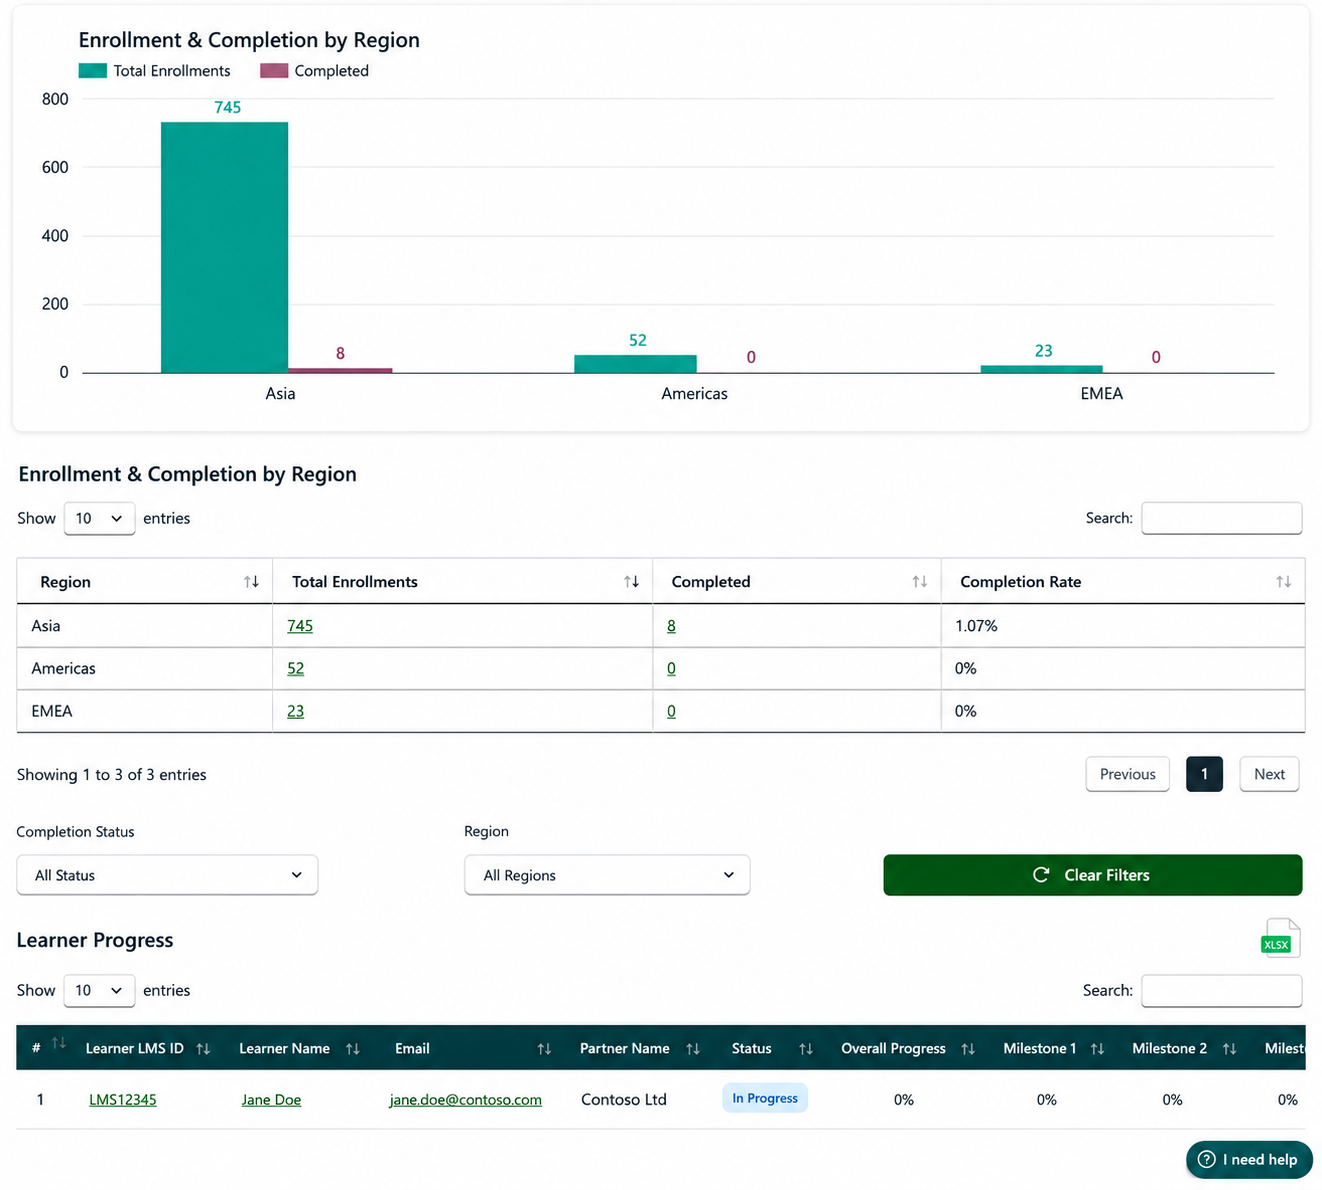
Task: Go to Previous page of region table
Action: pos(1127,774)
